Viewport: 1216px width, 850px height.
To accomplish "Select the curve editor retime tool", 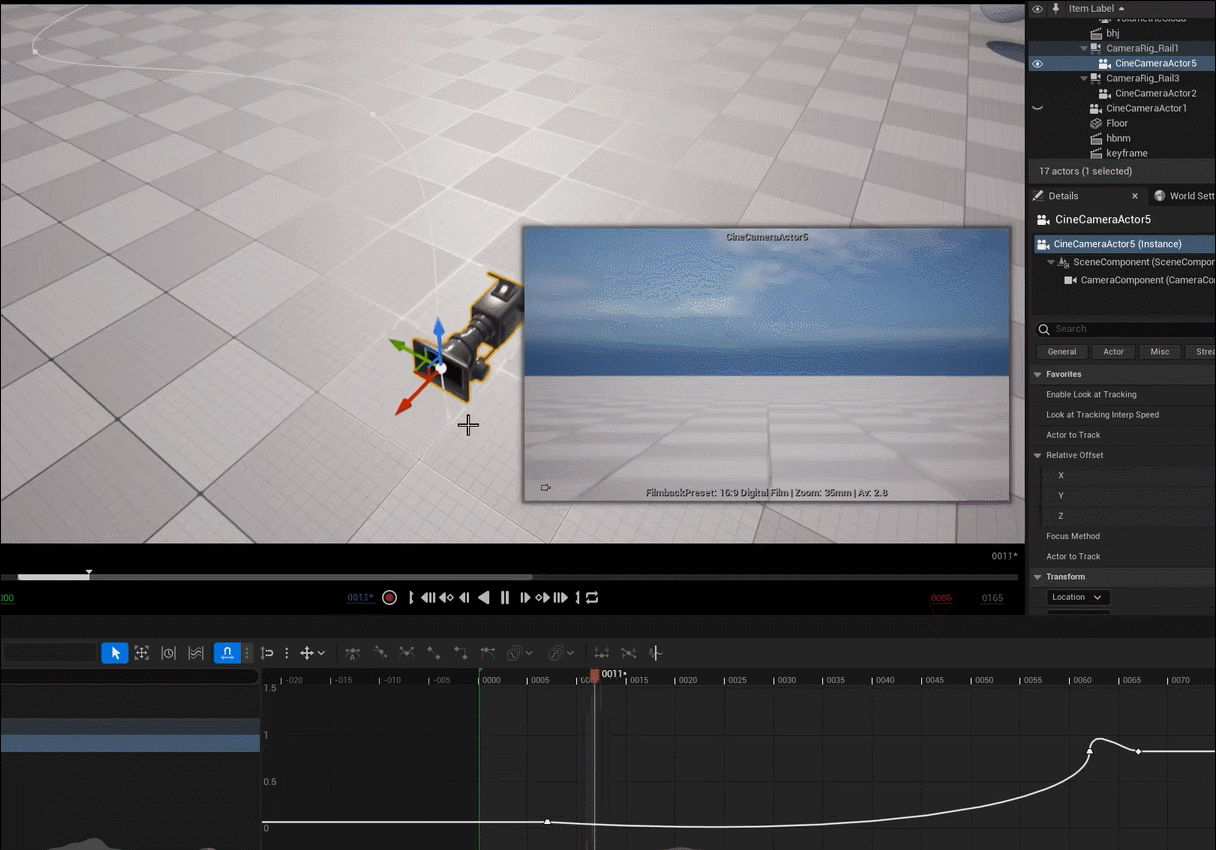I will point(169,653).
